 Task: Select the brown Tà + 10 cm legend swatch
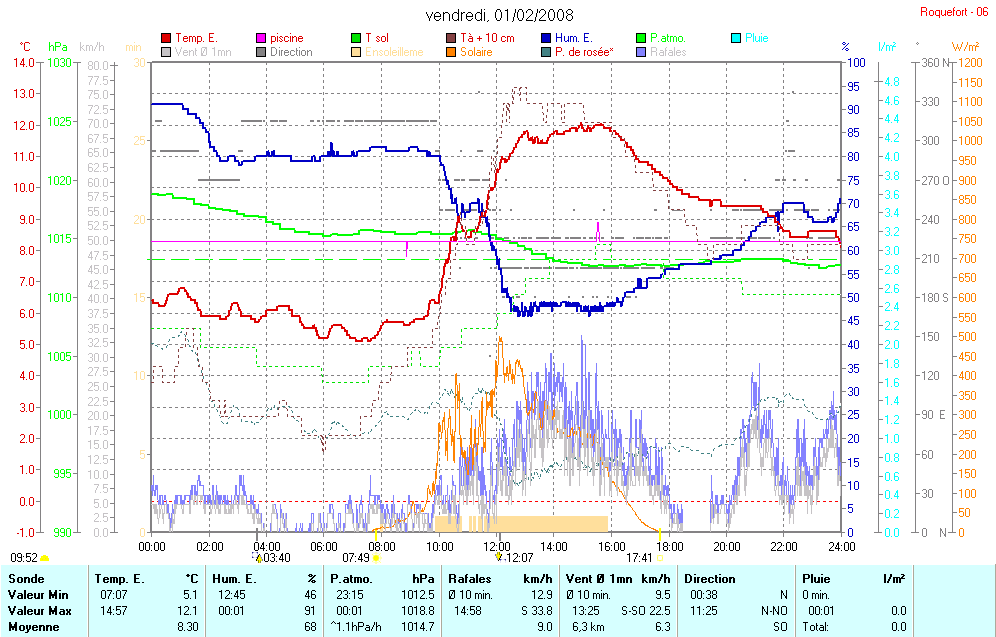(451, 38)
